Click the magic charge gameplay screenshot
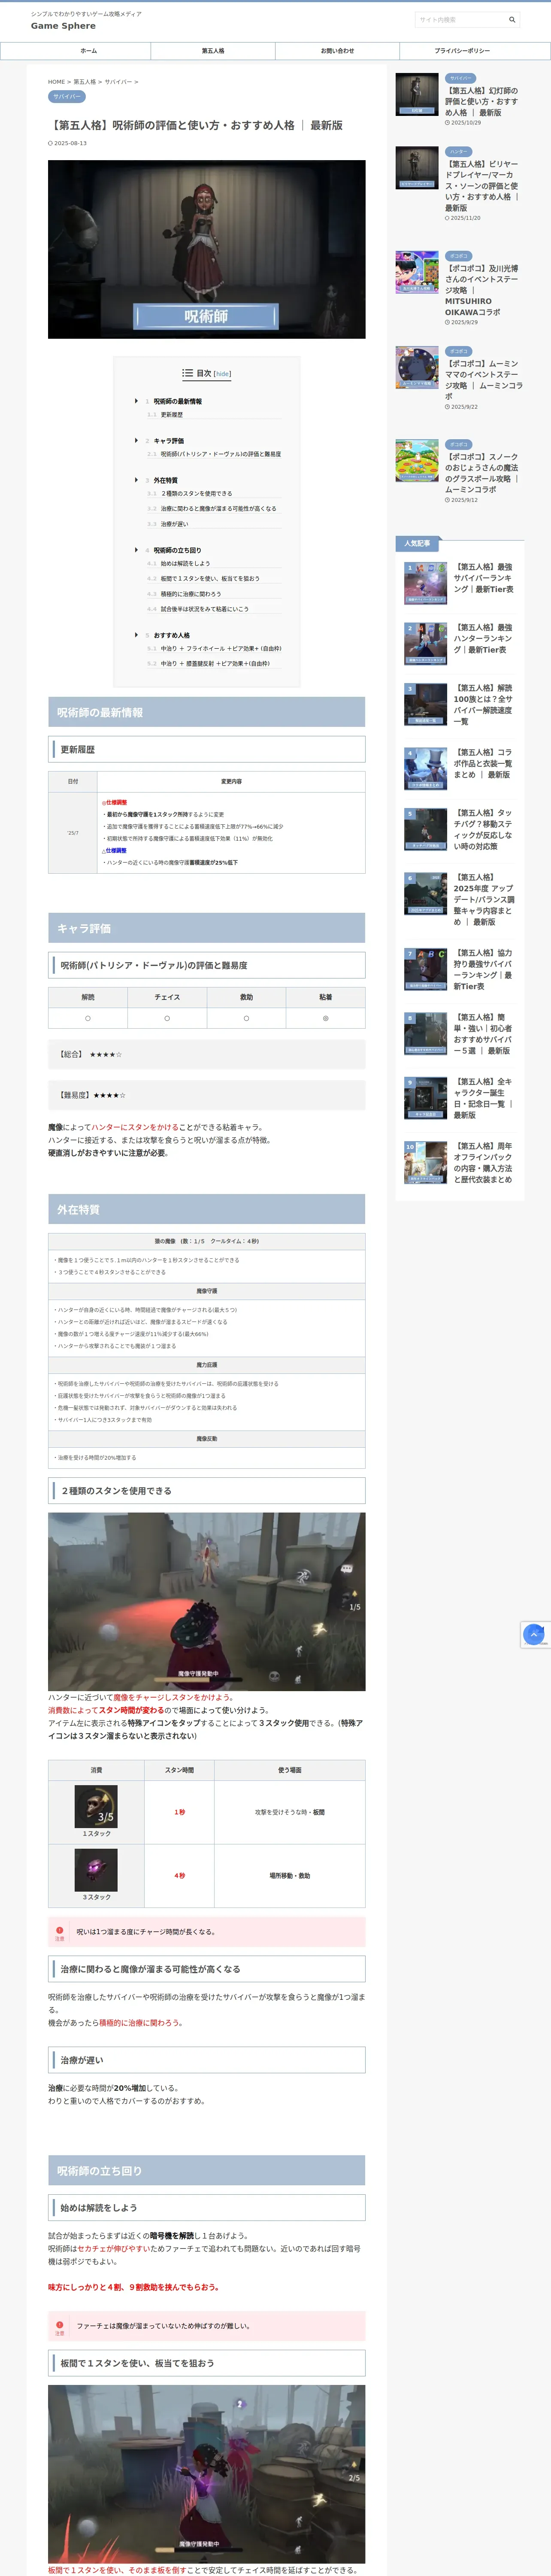 (x=206, y=1601)
